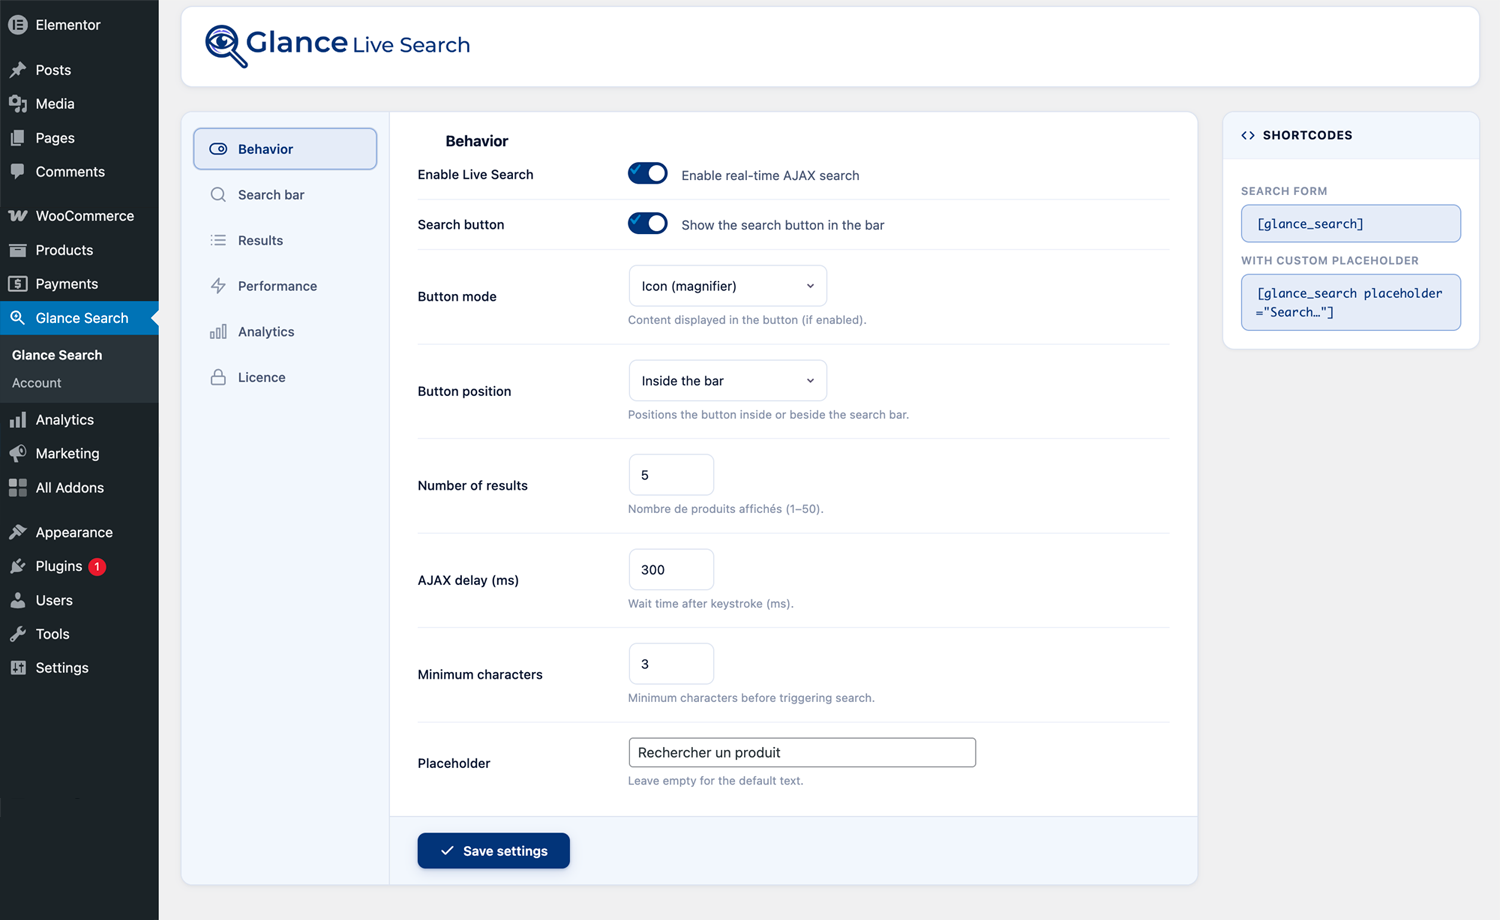Open WooCommerce from the sidebar
The height and width of the screenshot is (920, 1500).
pyautogui.click(x=84, y=215)
